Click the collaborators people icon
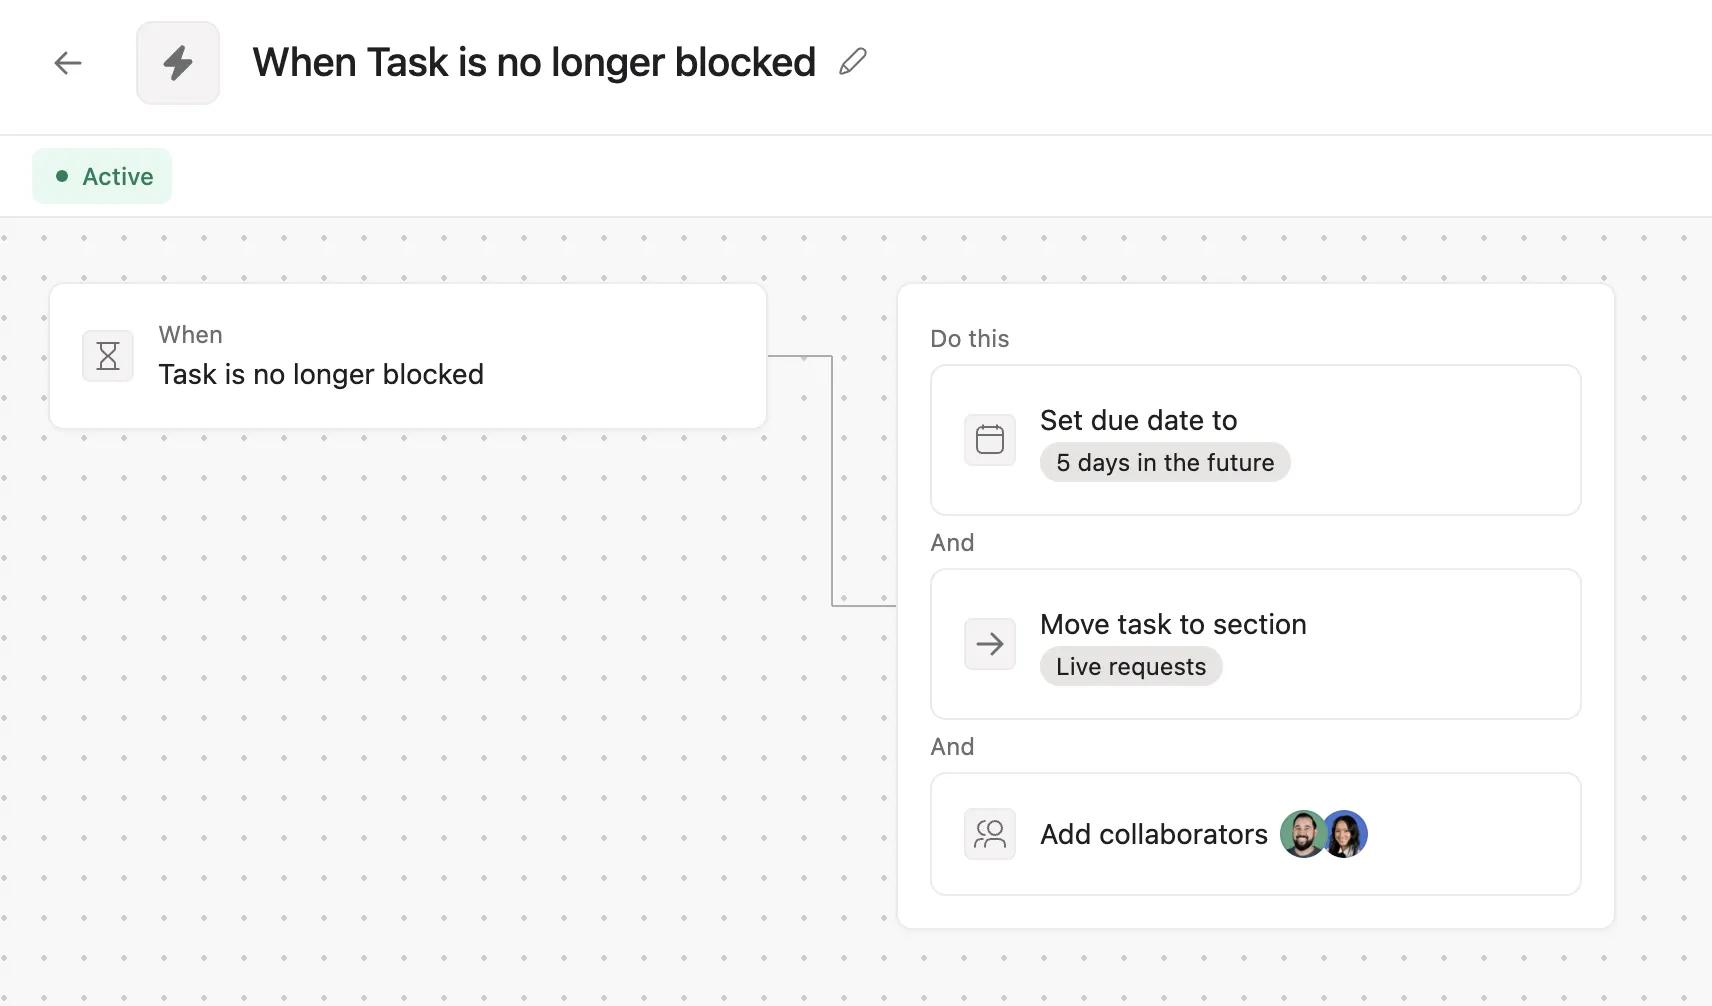Viewport: 1712px width, 1006px height. 990,834
